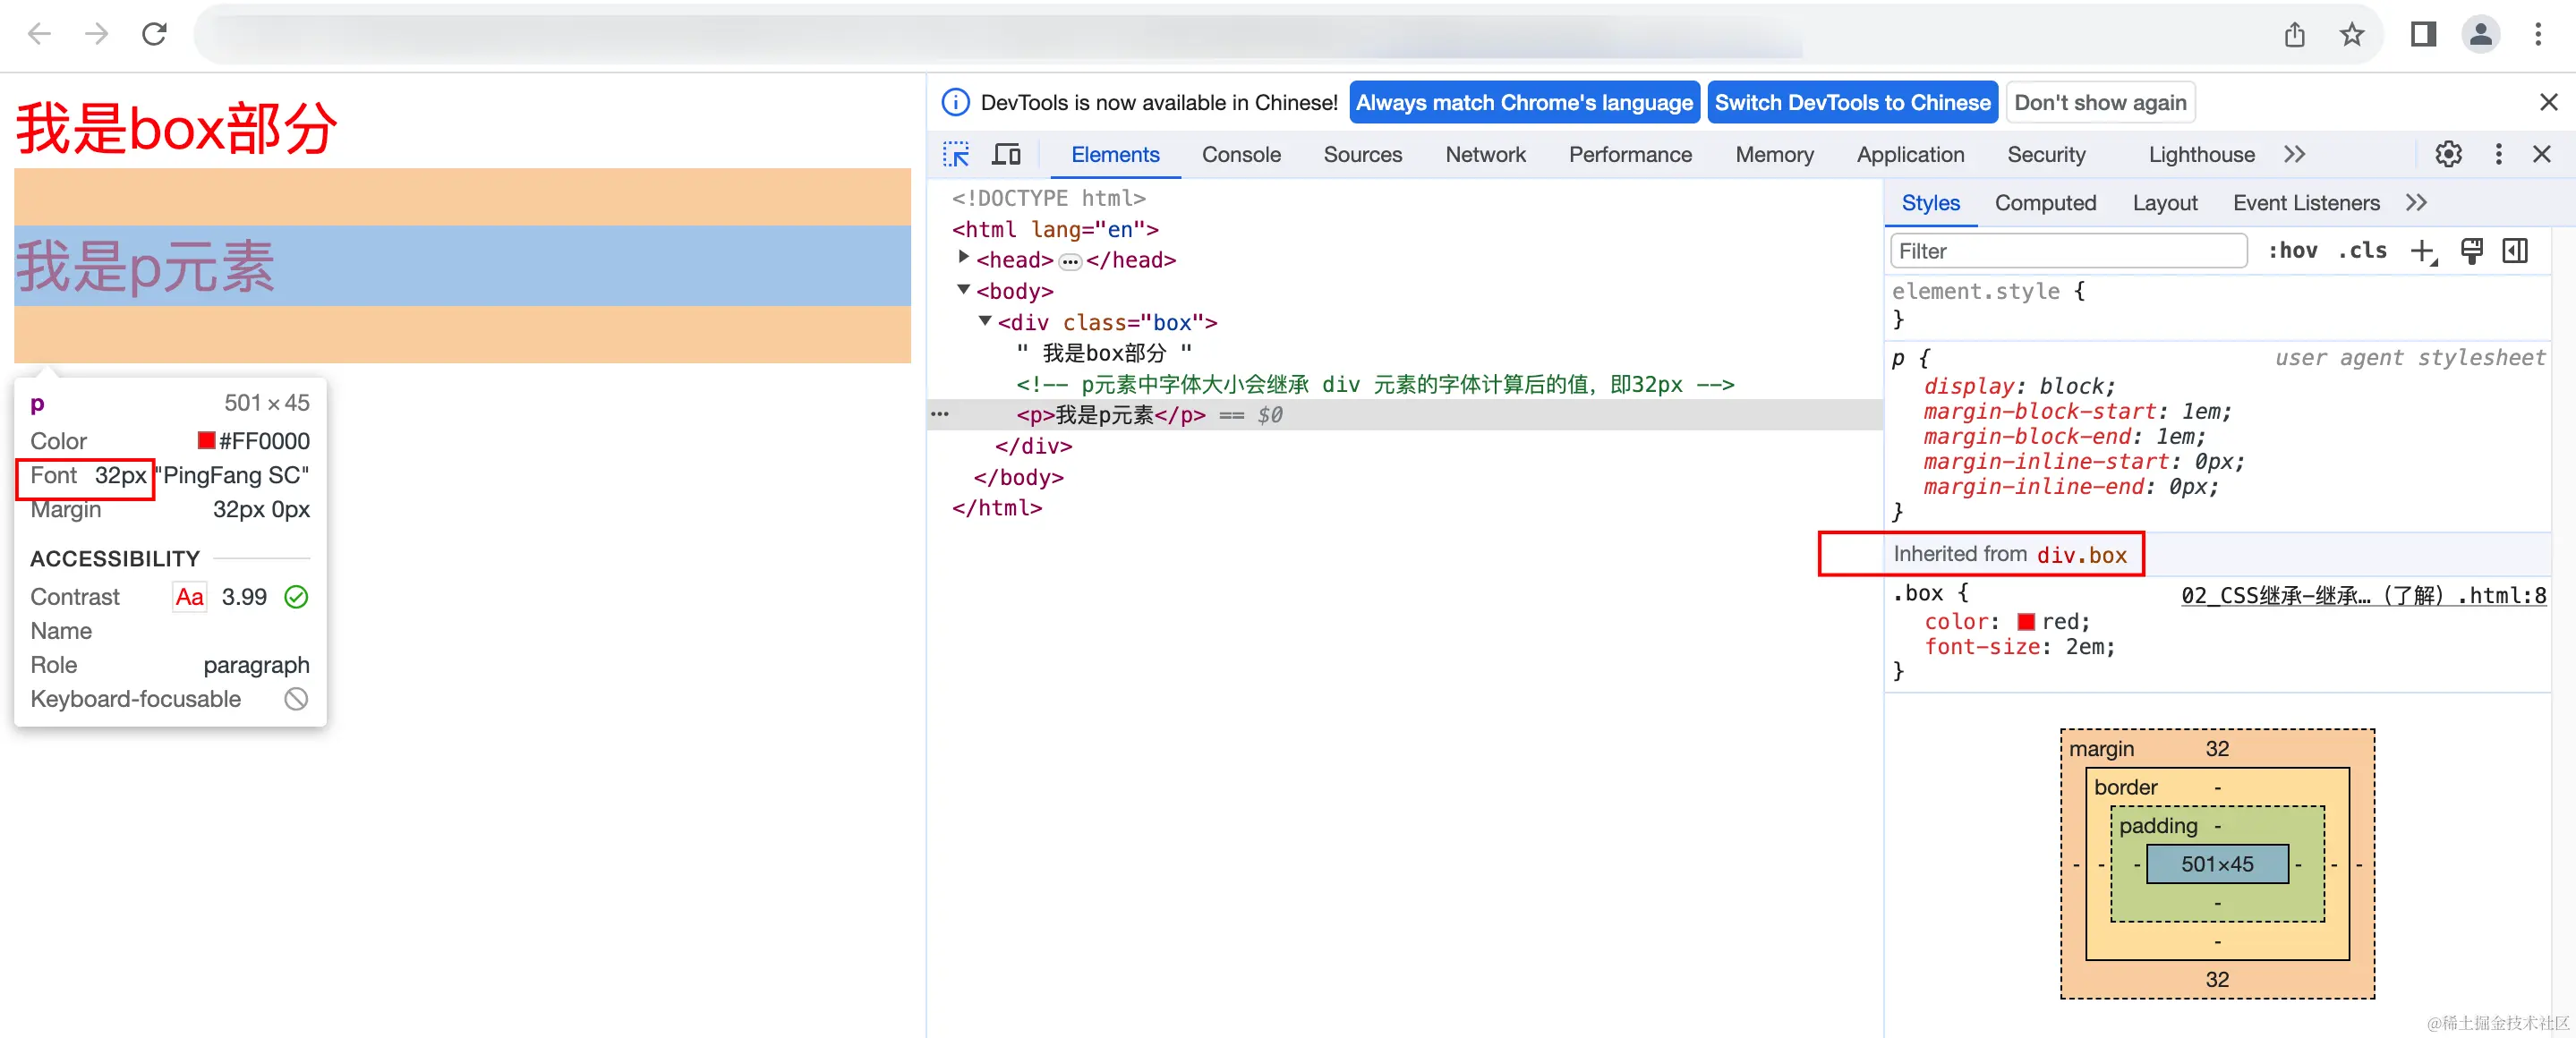This screenshot has width=2576, height=1038.
Task: Activate the inspect element picker icon
Action: [x=956, y=154]
